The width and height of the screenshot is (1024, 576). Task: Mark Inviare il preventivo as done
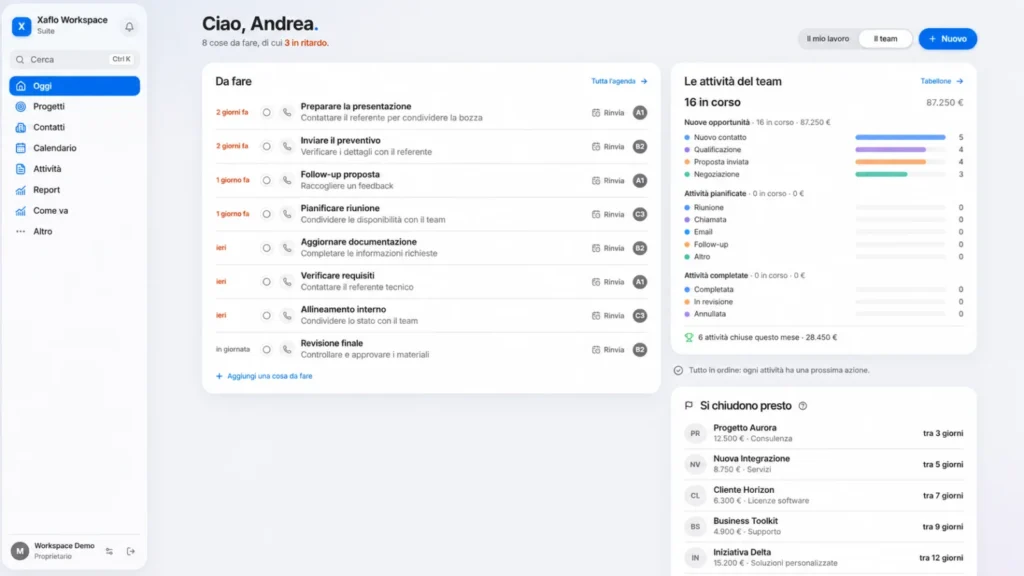(266, 146)
